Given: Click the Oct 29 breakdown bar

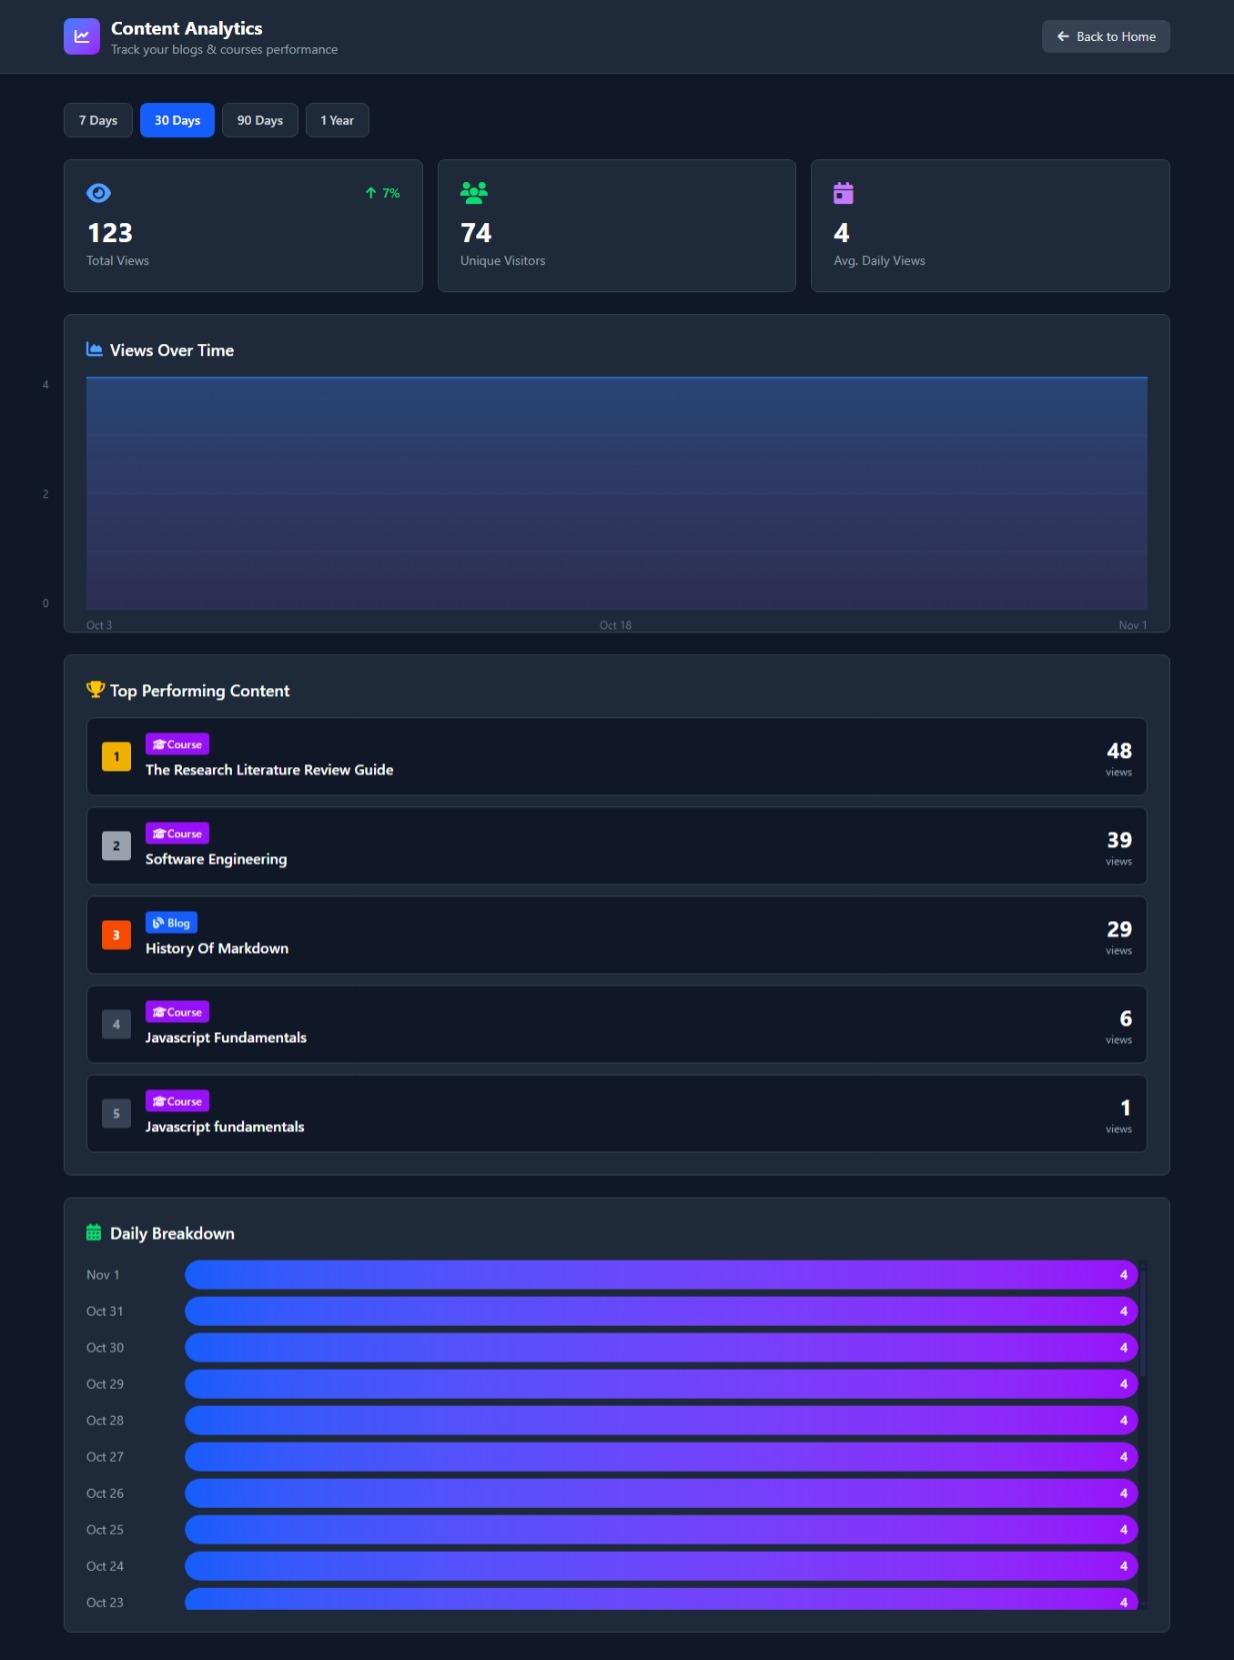Looking at the screenshot, I should coord(661,1384).
